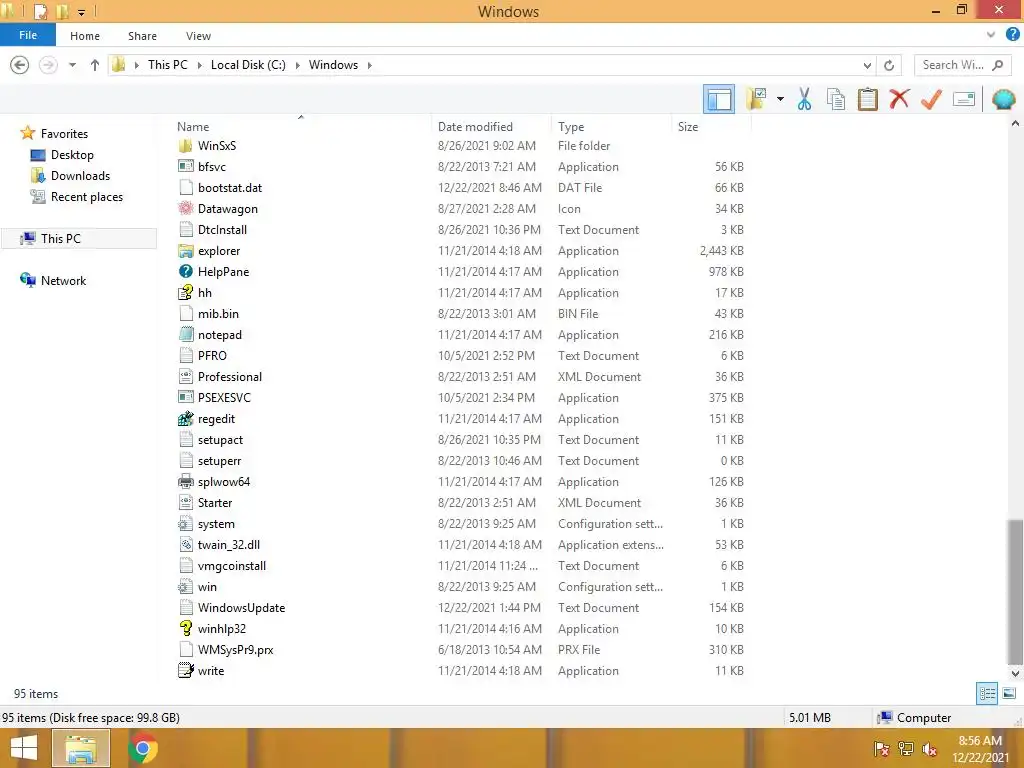Select the WinSxS folder icon
Image resolution: width=1024 pixels, height=768 pixels.
[x=185, y=146]
